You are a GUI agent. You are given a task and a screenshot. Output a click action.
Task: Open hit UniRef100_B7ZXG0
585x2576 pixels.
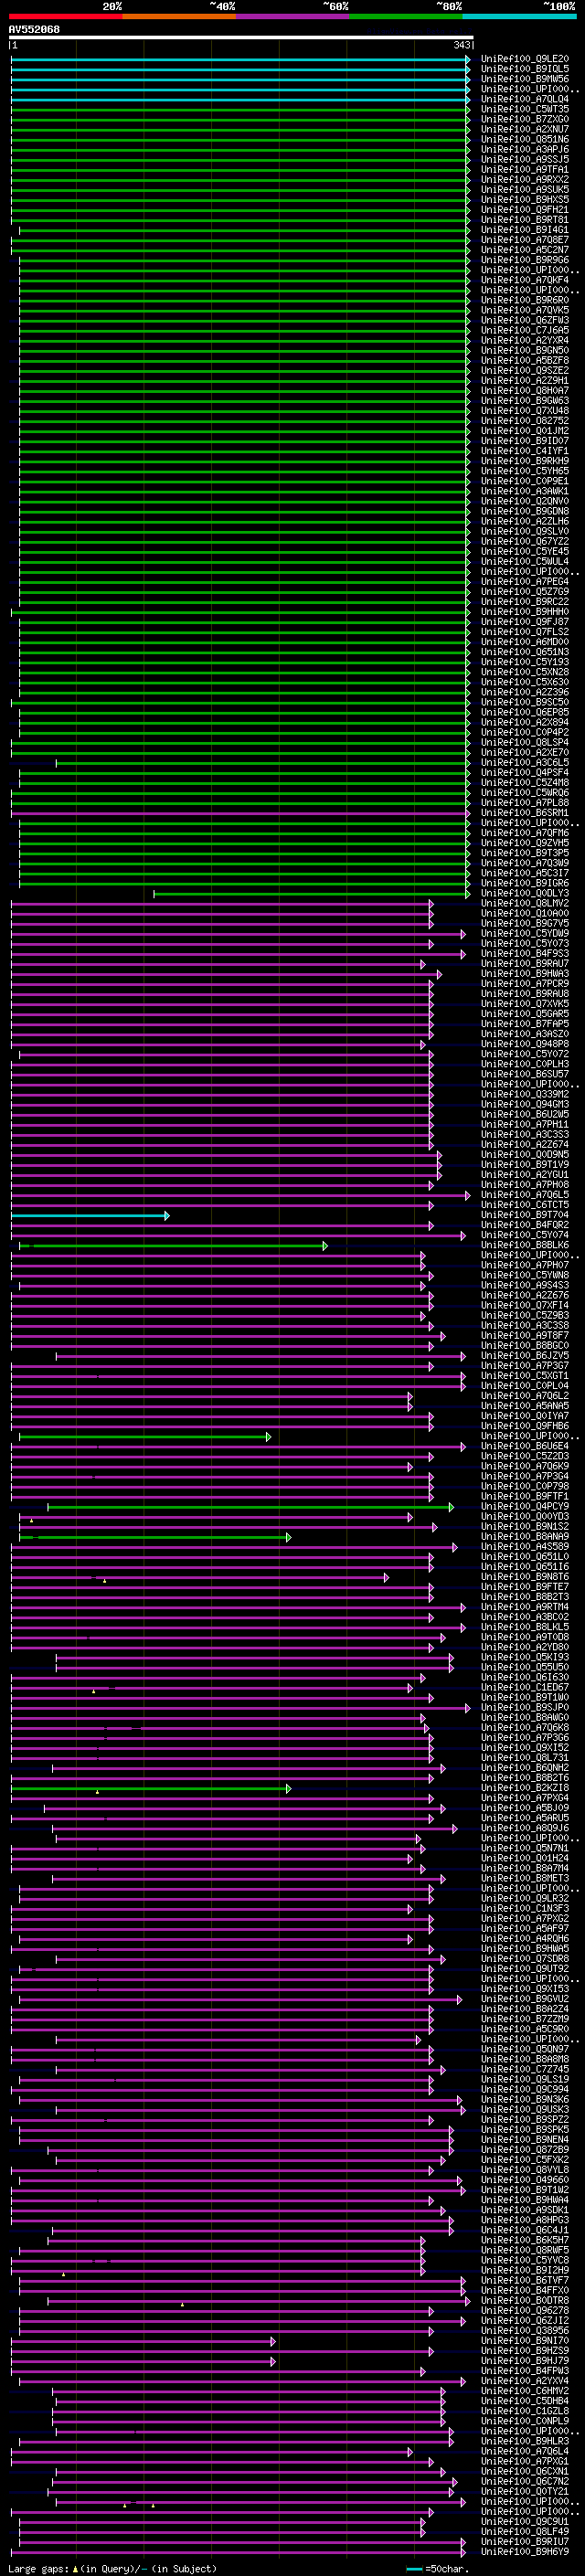[525, 119]
